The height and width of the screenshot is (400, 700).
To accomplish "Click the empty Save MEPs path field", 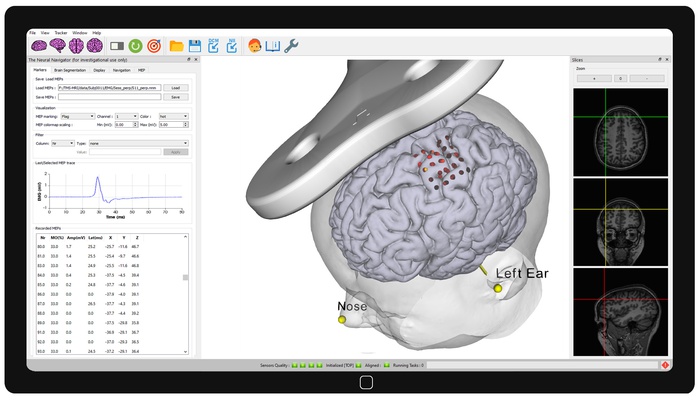I will pyautogui.click(x=109, y=97).
